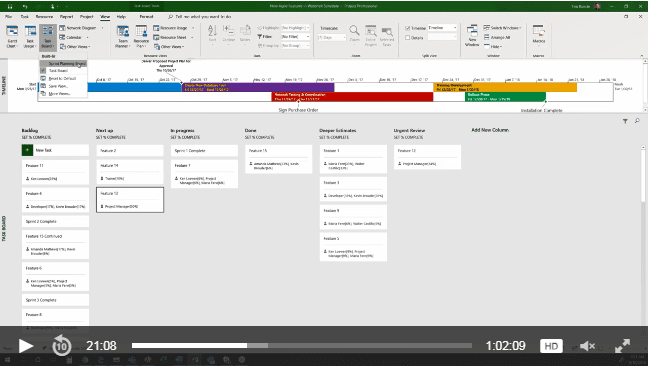Toggle the Timeline checkbox
The image size is (648, 366).
pyautogui.click(x=407, y=28)
